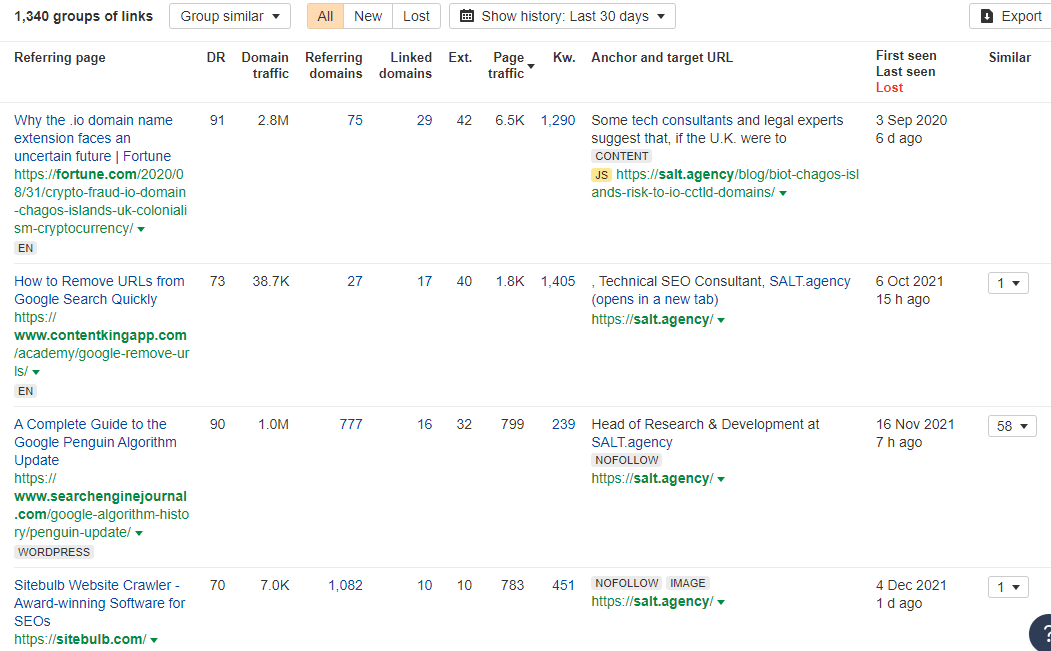Screen dimensions: 1051x651
Task: Expand the contentkingapp URL dropdown arrow
Action: coord(36,372)
